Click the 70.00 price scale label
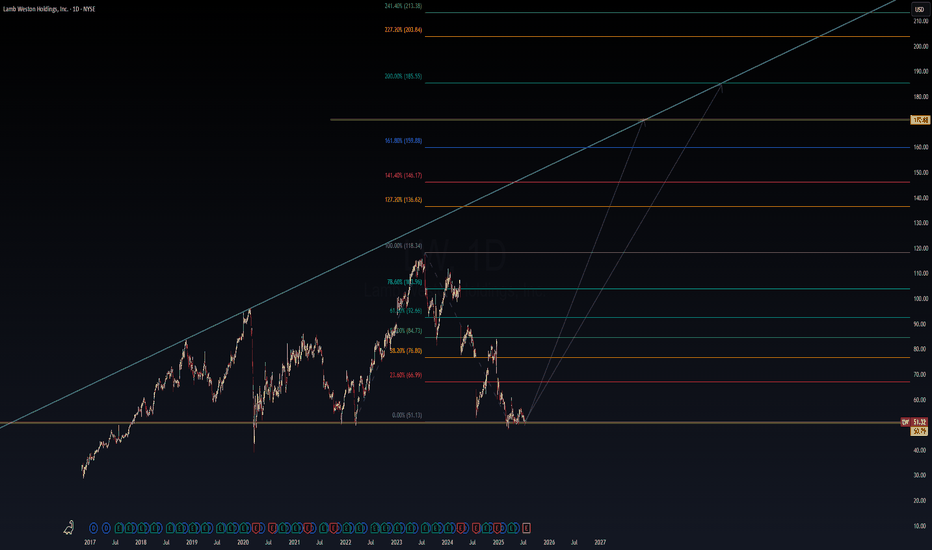 (922, 375)
